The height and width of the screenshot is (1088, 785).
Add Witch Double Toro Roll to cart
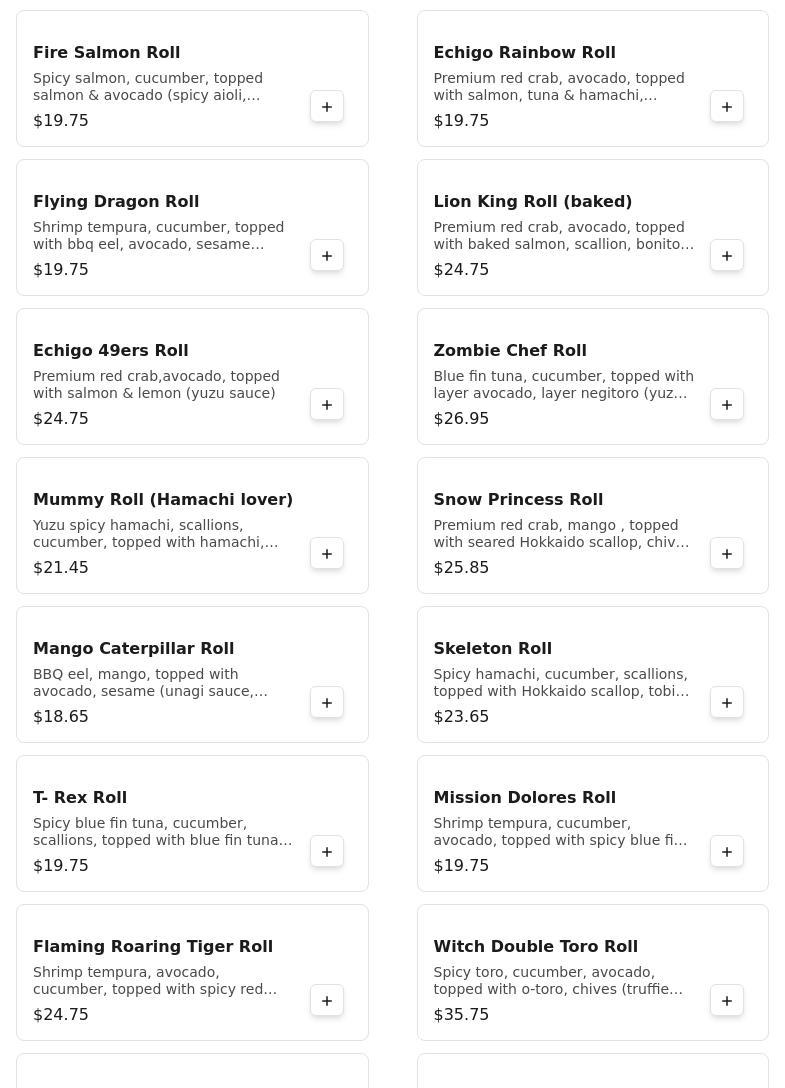[727, 1001]
